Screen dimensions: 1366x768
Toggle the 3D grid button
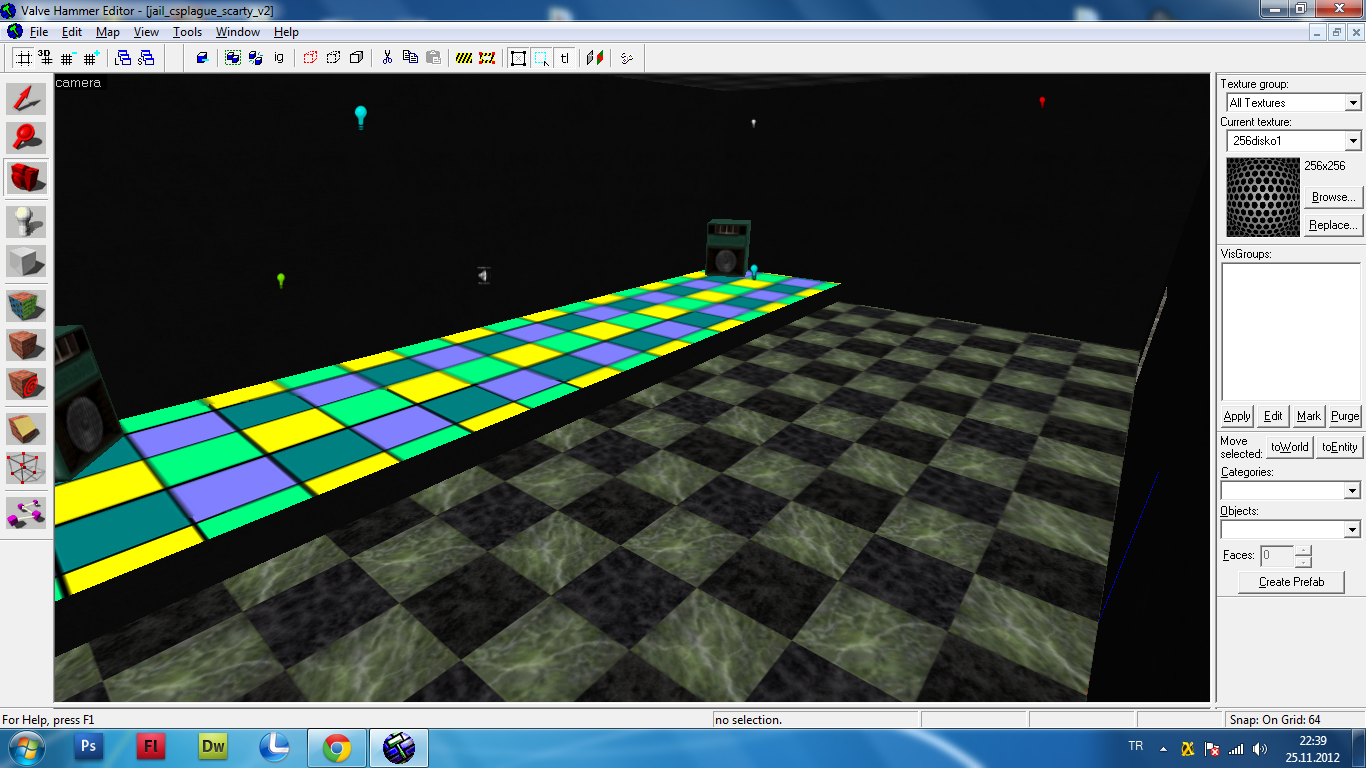click(x=45, y=58)
